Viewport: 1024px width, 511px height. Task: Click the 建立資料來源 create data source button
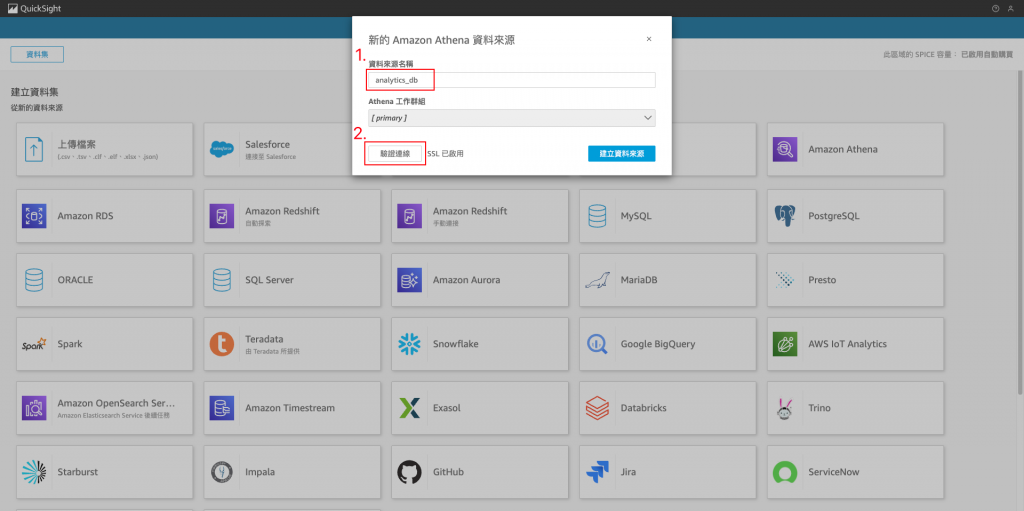pos(621,154)
